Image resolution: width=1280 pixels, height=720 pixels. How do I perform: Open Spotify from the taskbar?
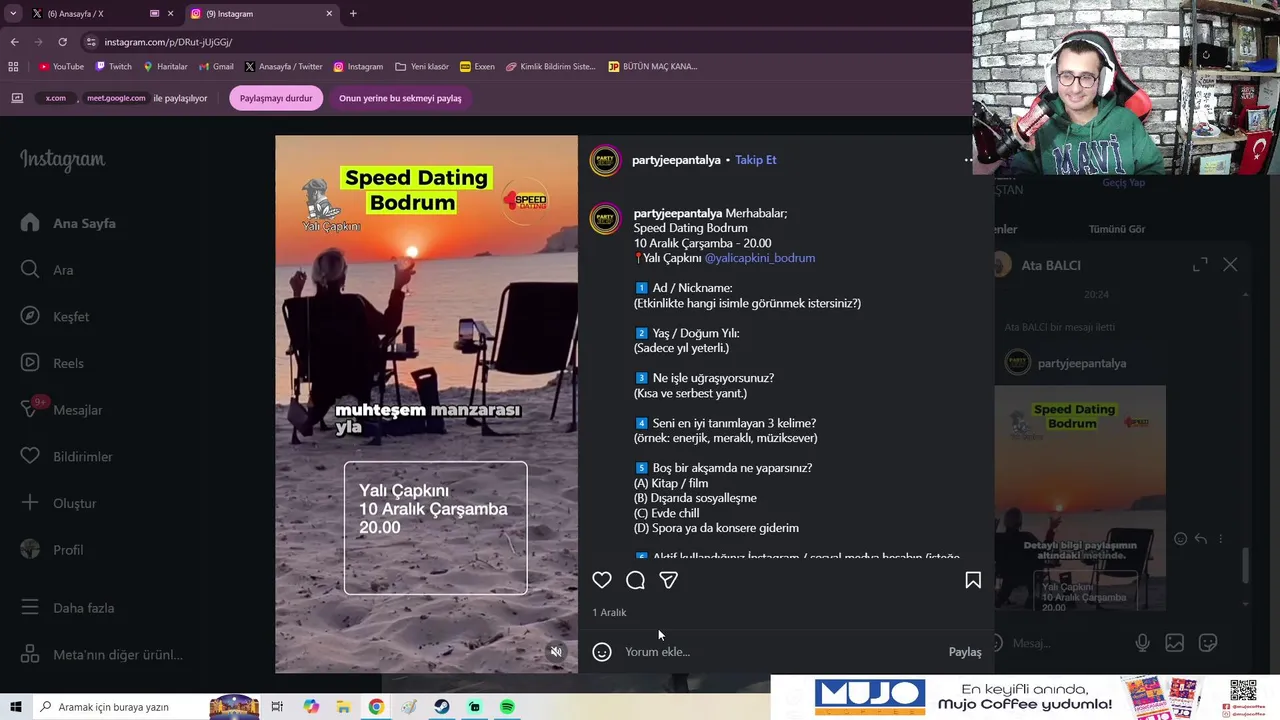[x=507, y=707]
